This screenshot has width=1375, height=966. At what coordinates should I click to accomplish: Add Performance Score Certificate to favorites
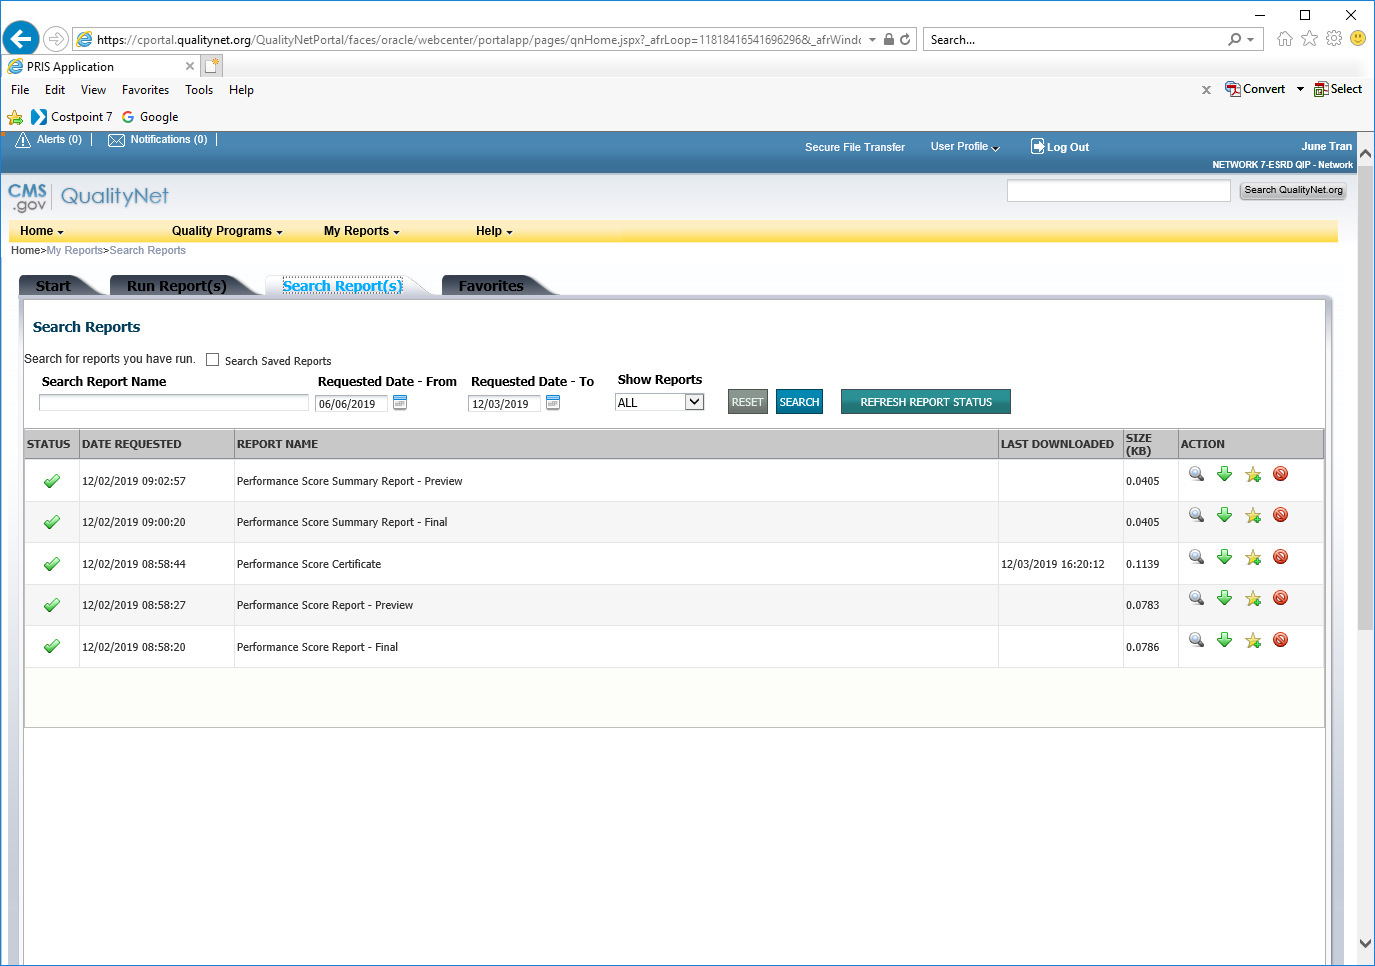tap(1253, 557)
